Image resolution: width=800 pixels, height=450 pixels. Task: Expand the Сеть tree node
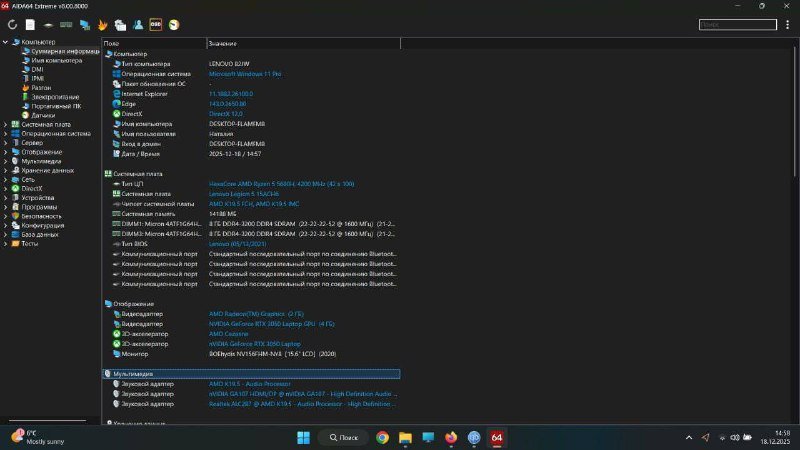[6, 180]
